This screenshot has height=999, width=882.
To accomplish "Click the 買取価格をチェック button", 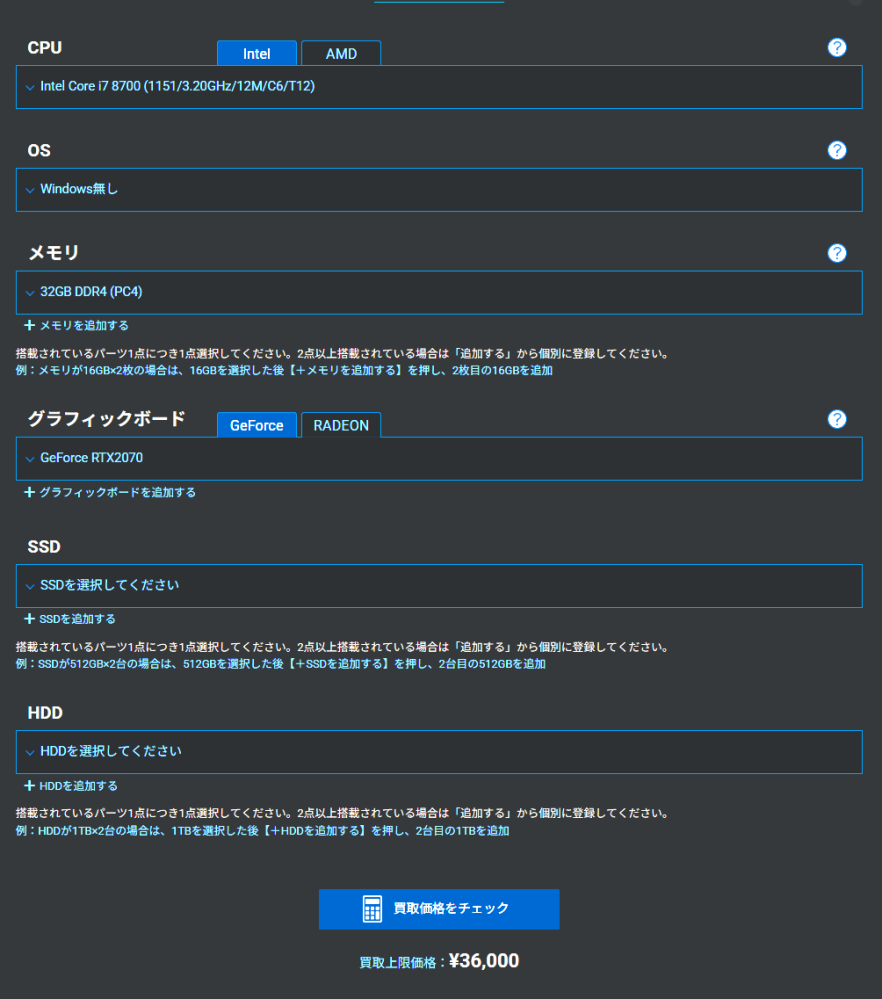I will pos(439,909).
